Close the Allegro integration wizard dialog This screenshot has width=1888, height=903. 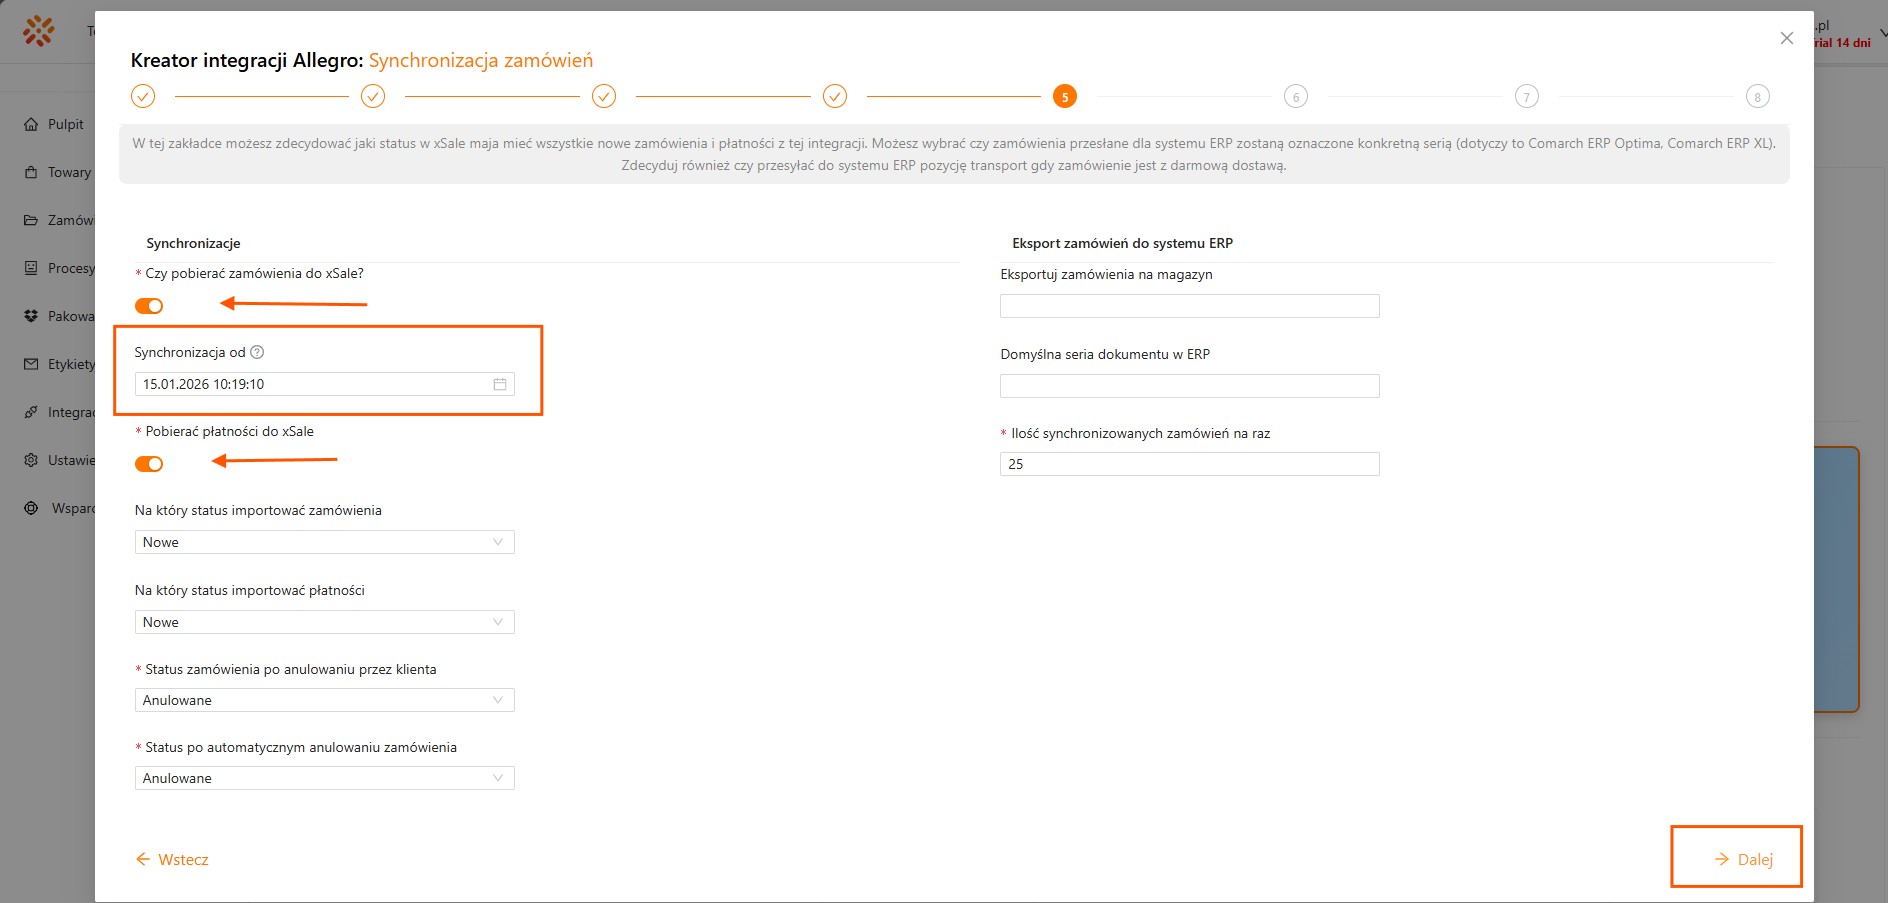[x=1786, y=38]
